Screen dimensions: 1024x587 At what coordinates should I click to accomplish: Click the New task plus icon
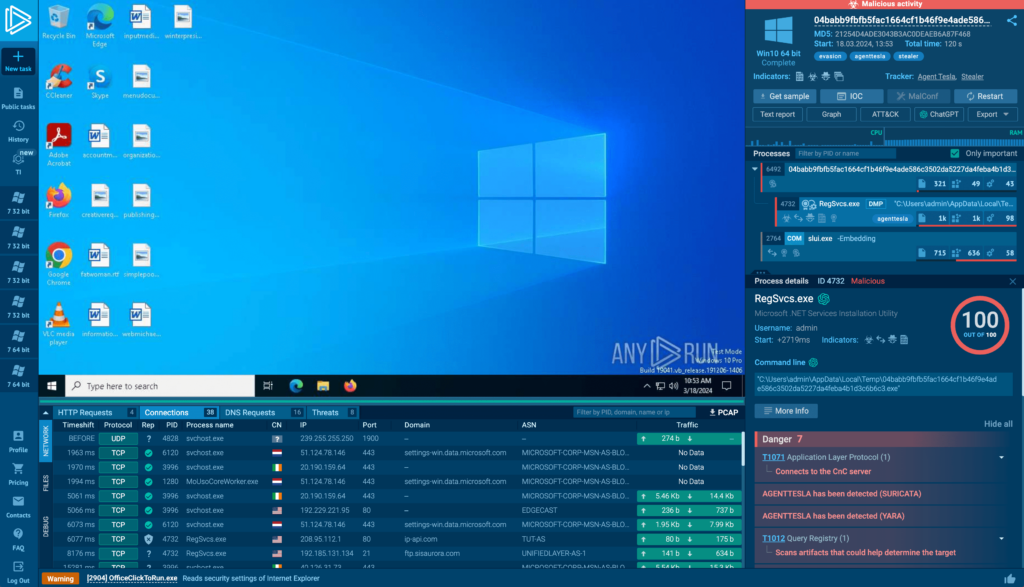pos(18,56)
